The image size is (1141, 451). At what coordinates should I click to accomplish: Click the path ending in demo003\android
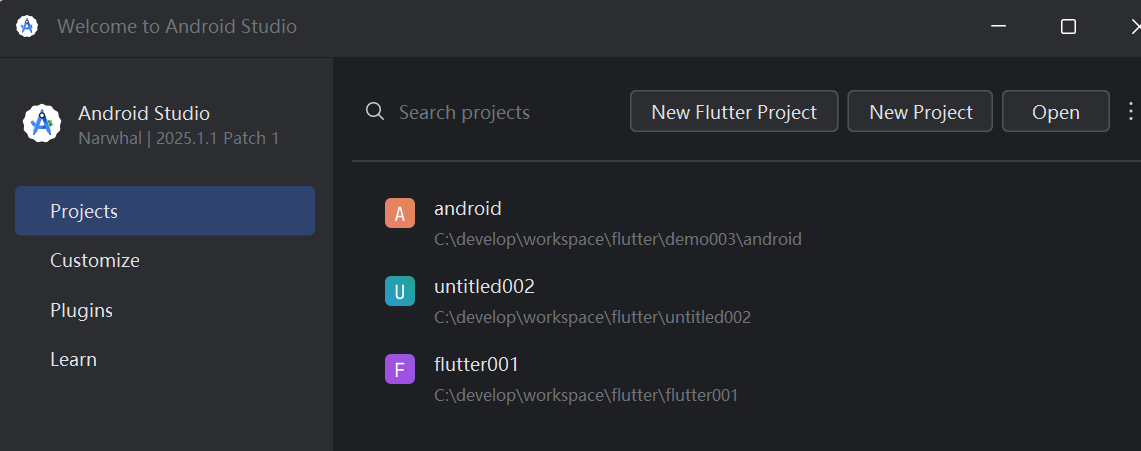click(618, 239)
